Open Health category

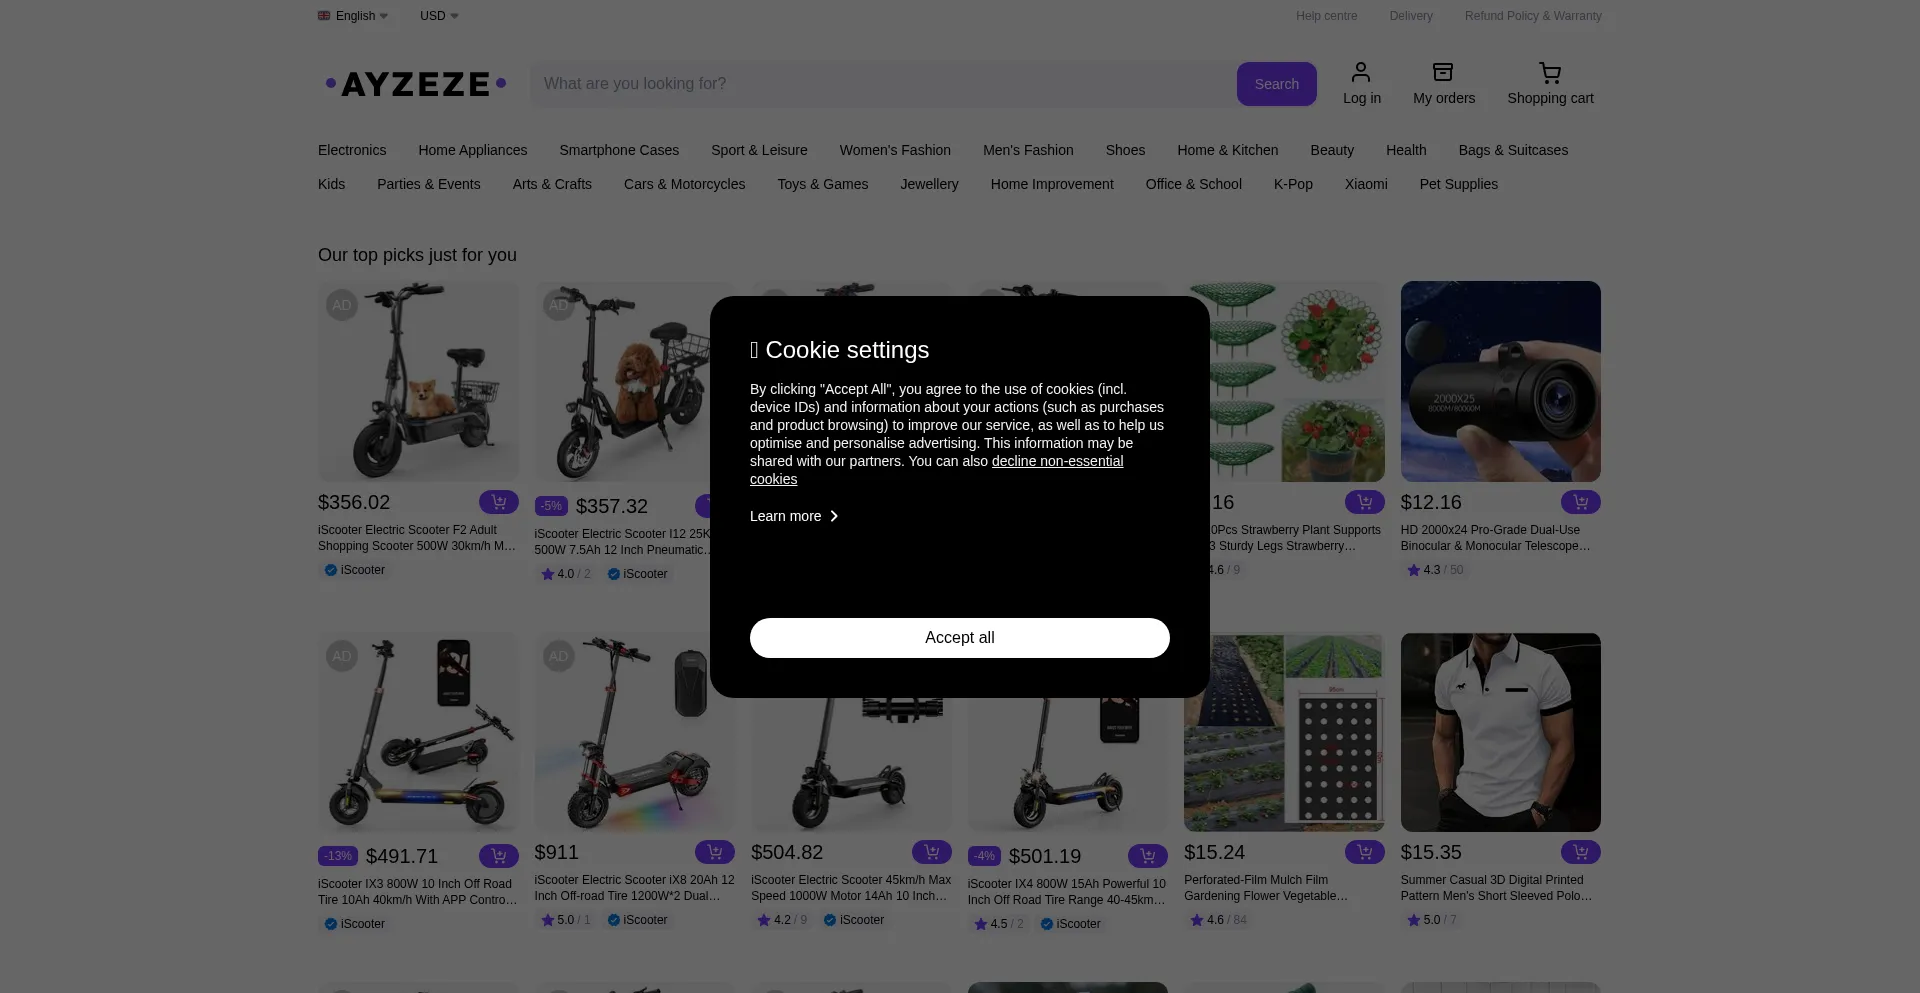pyautogui.click(x=1406, y=150)
